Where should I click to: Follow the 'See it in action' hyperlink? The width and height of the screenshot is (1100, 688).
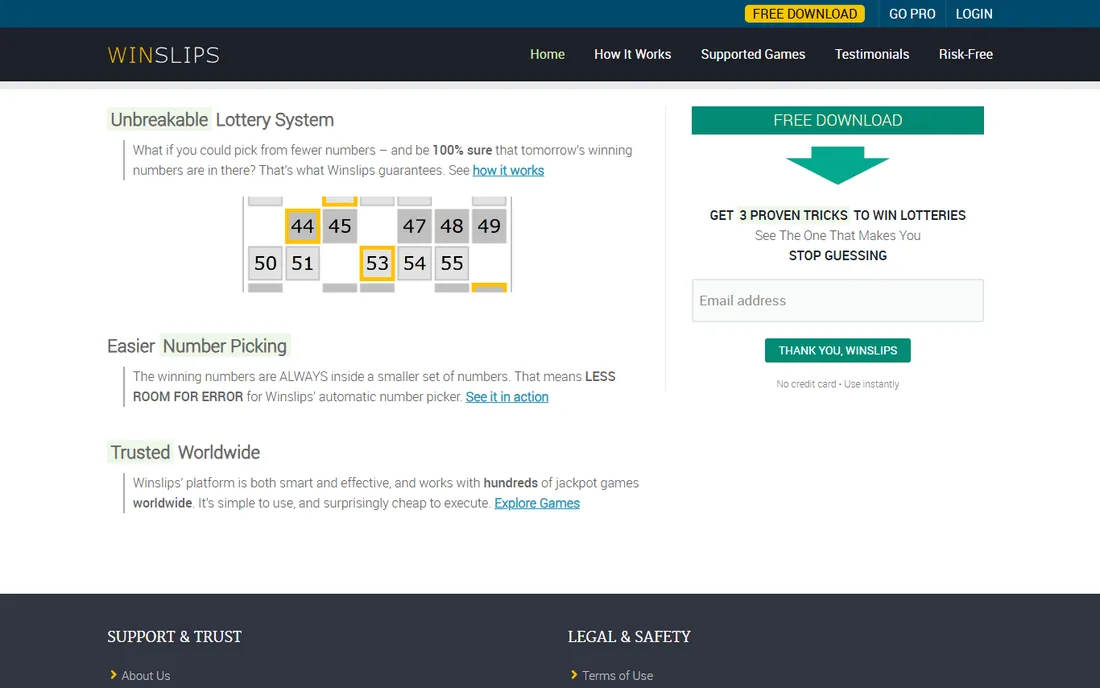coord(507,397)
